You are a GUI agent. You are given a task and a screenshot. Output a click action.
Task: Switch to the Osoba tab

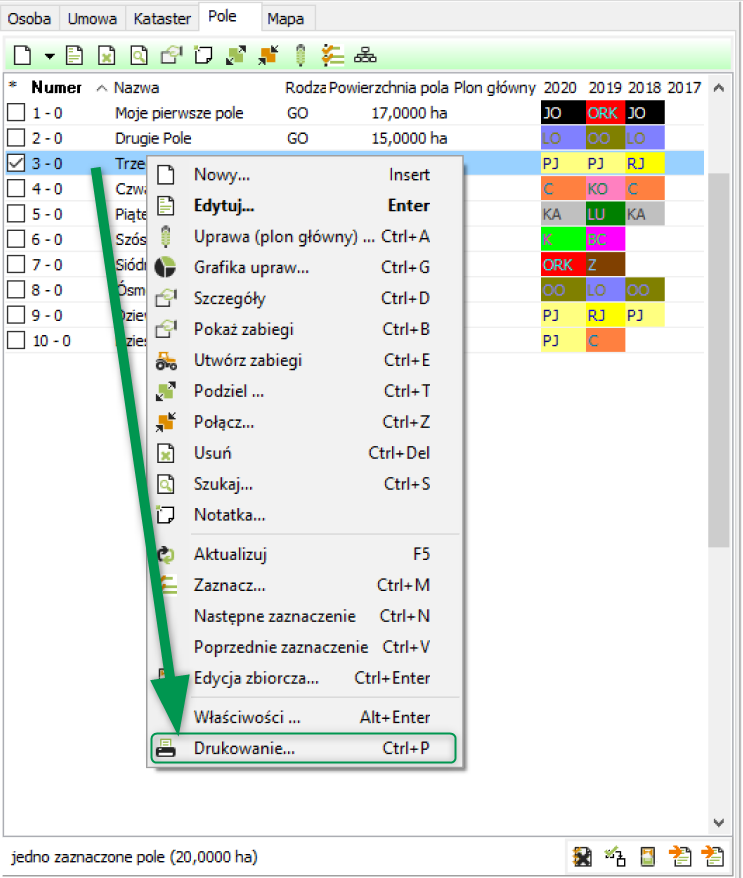[29, 18]
